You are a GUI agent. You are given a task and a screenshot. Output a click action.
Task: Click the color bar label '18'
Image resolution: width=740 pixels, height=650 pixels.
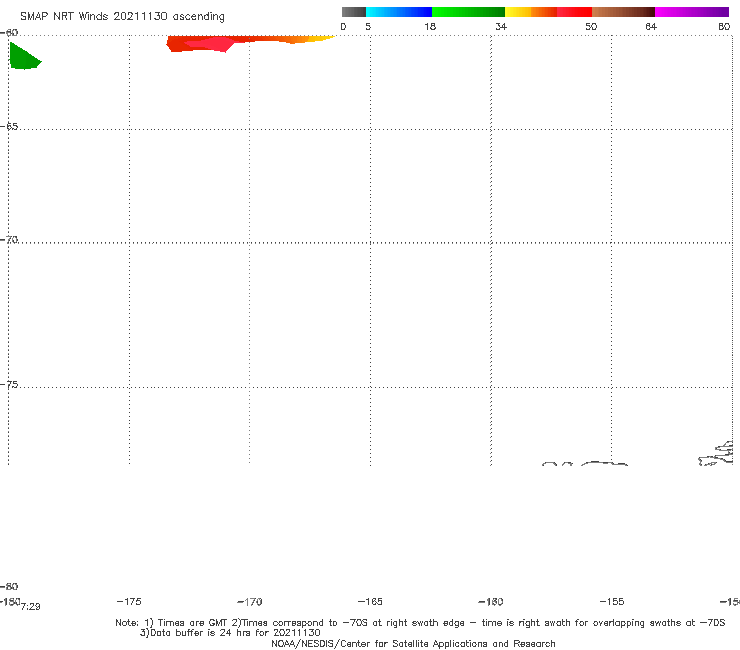(430, 26)
